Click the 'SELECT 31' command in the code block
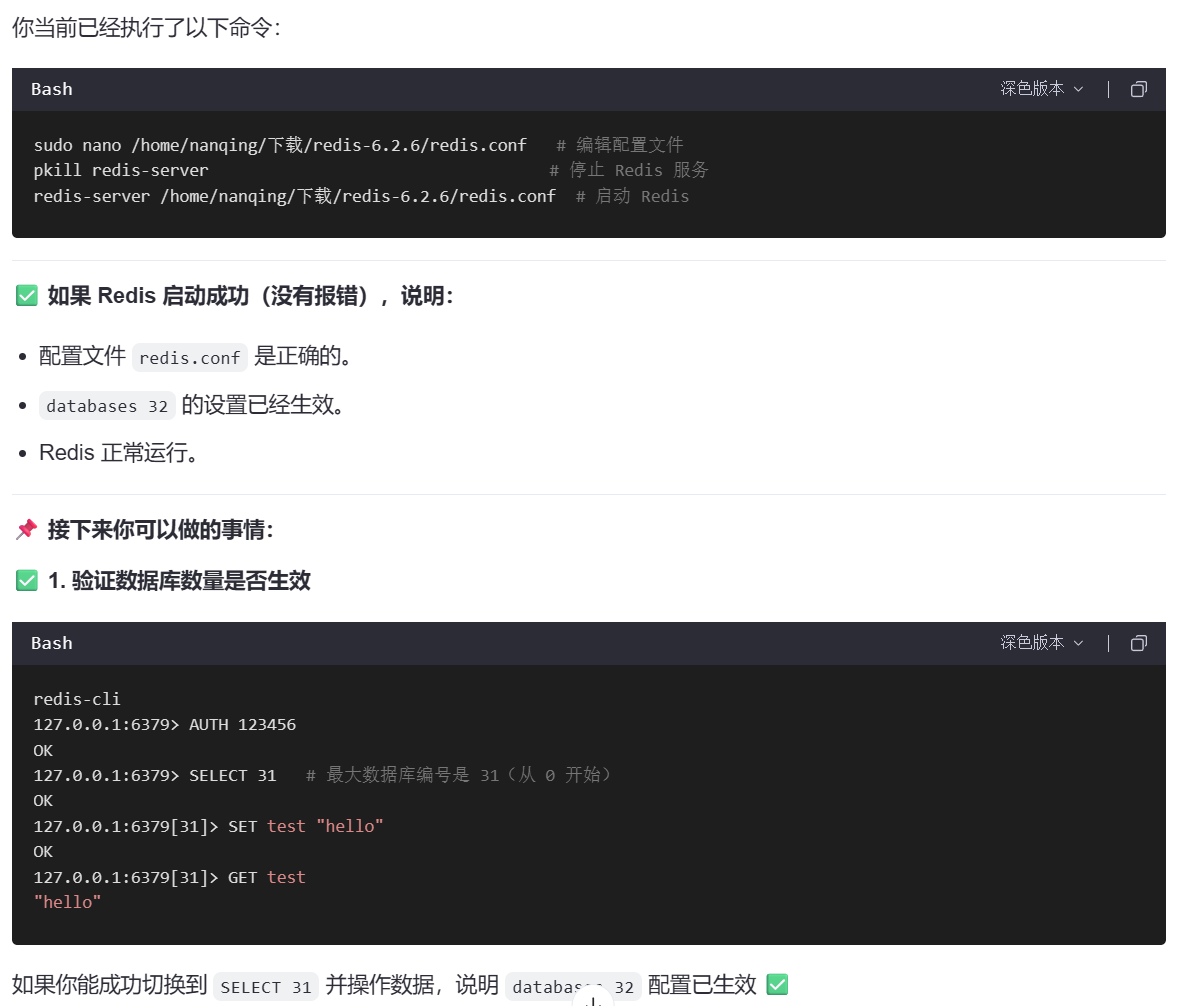The image size is (1192, 1006). (233, 776)
